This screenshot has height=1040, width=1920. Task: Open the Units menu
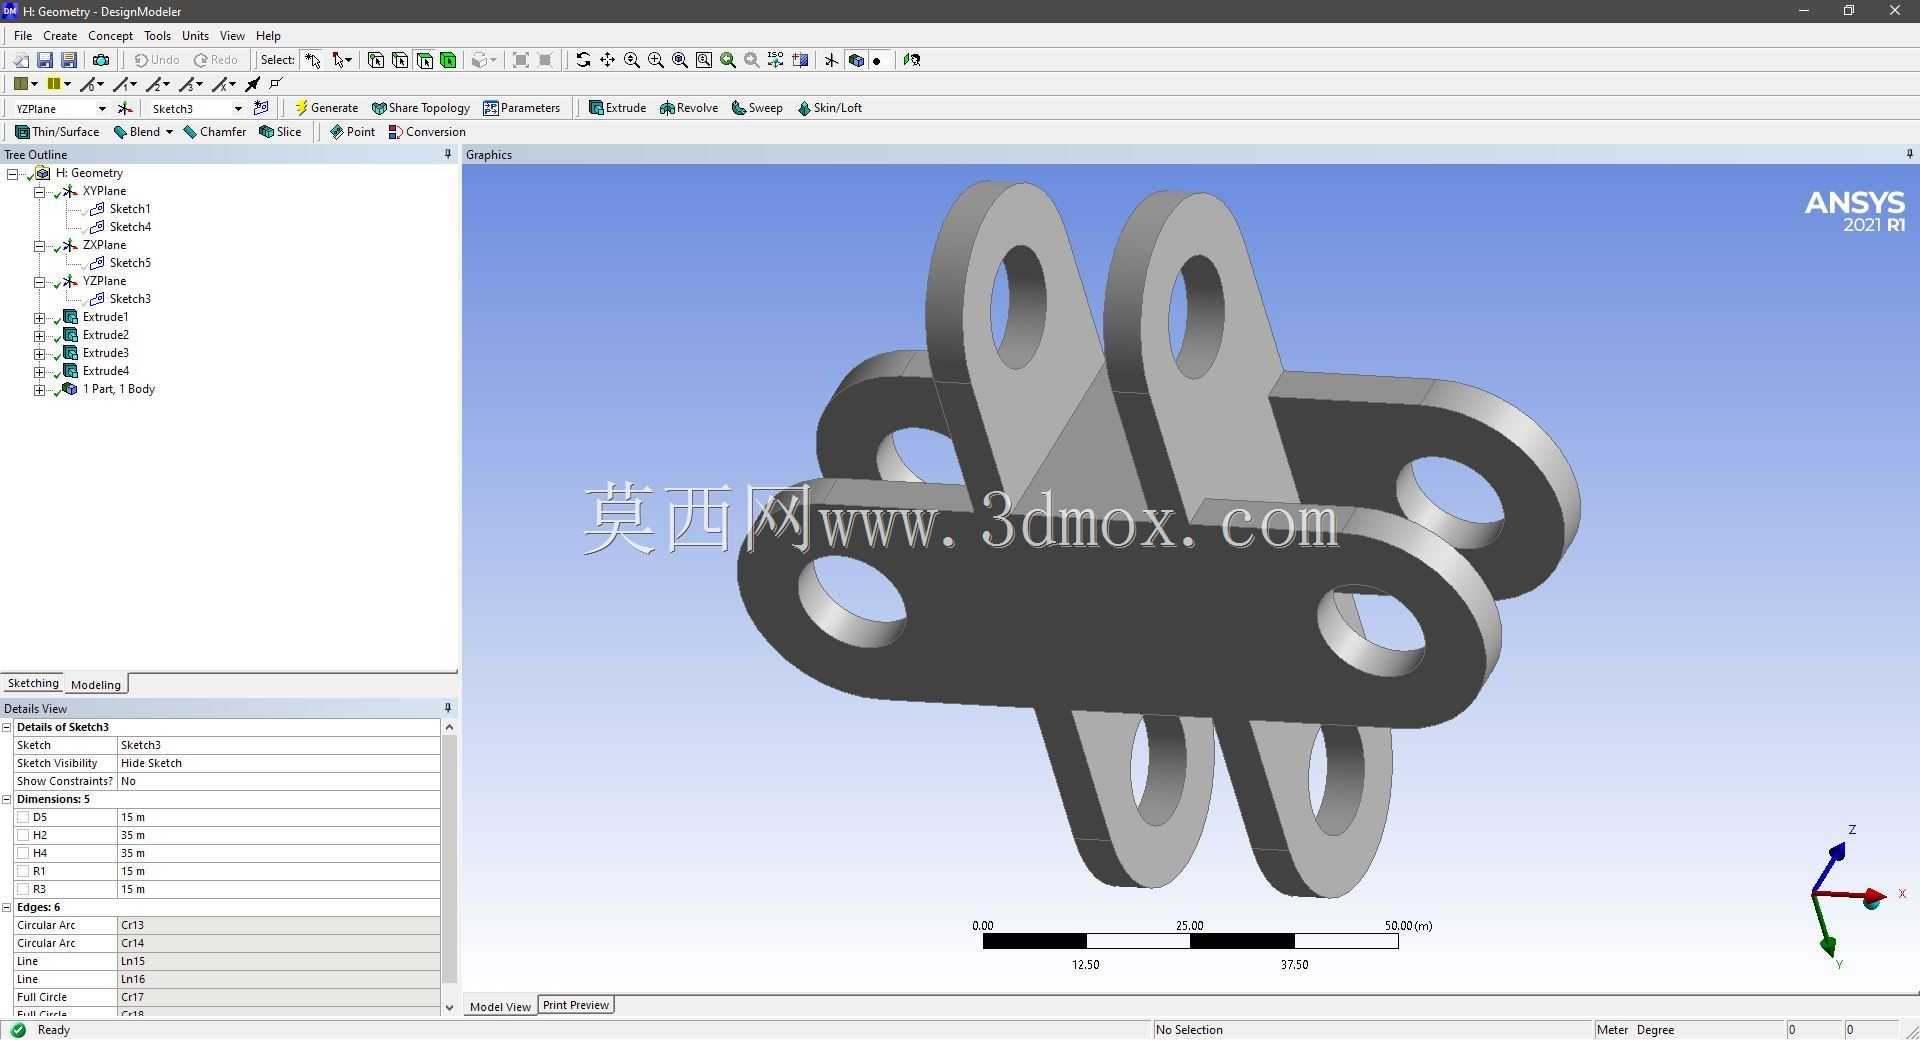[x=195, y=35]
